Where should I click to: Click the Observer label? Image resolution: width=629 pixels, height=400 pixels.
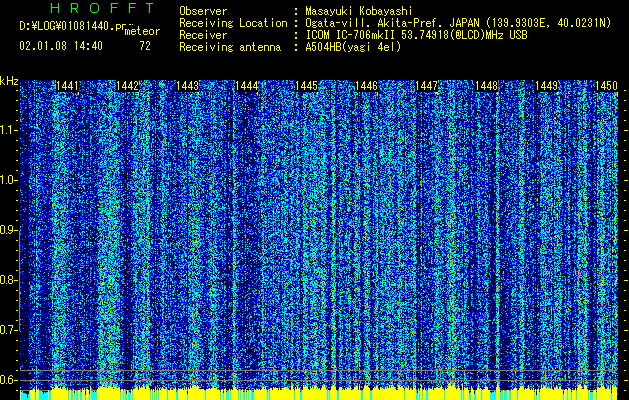(203, 12)
